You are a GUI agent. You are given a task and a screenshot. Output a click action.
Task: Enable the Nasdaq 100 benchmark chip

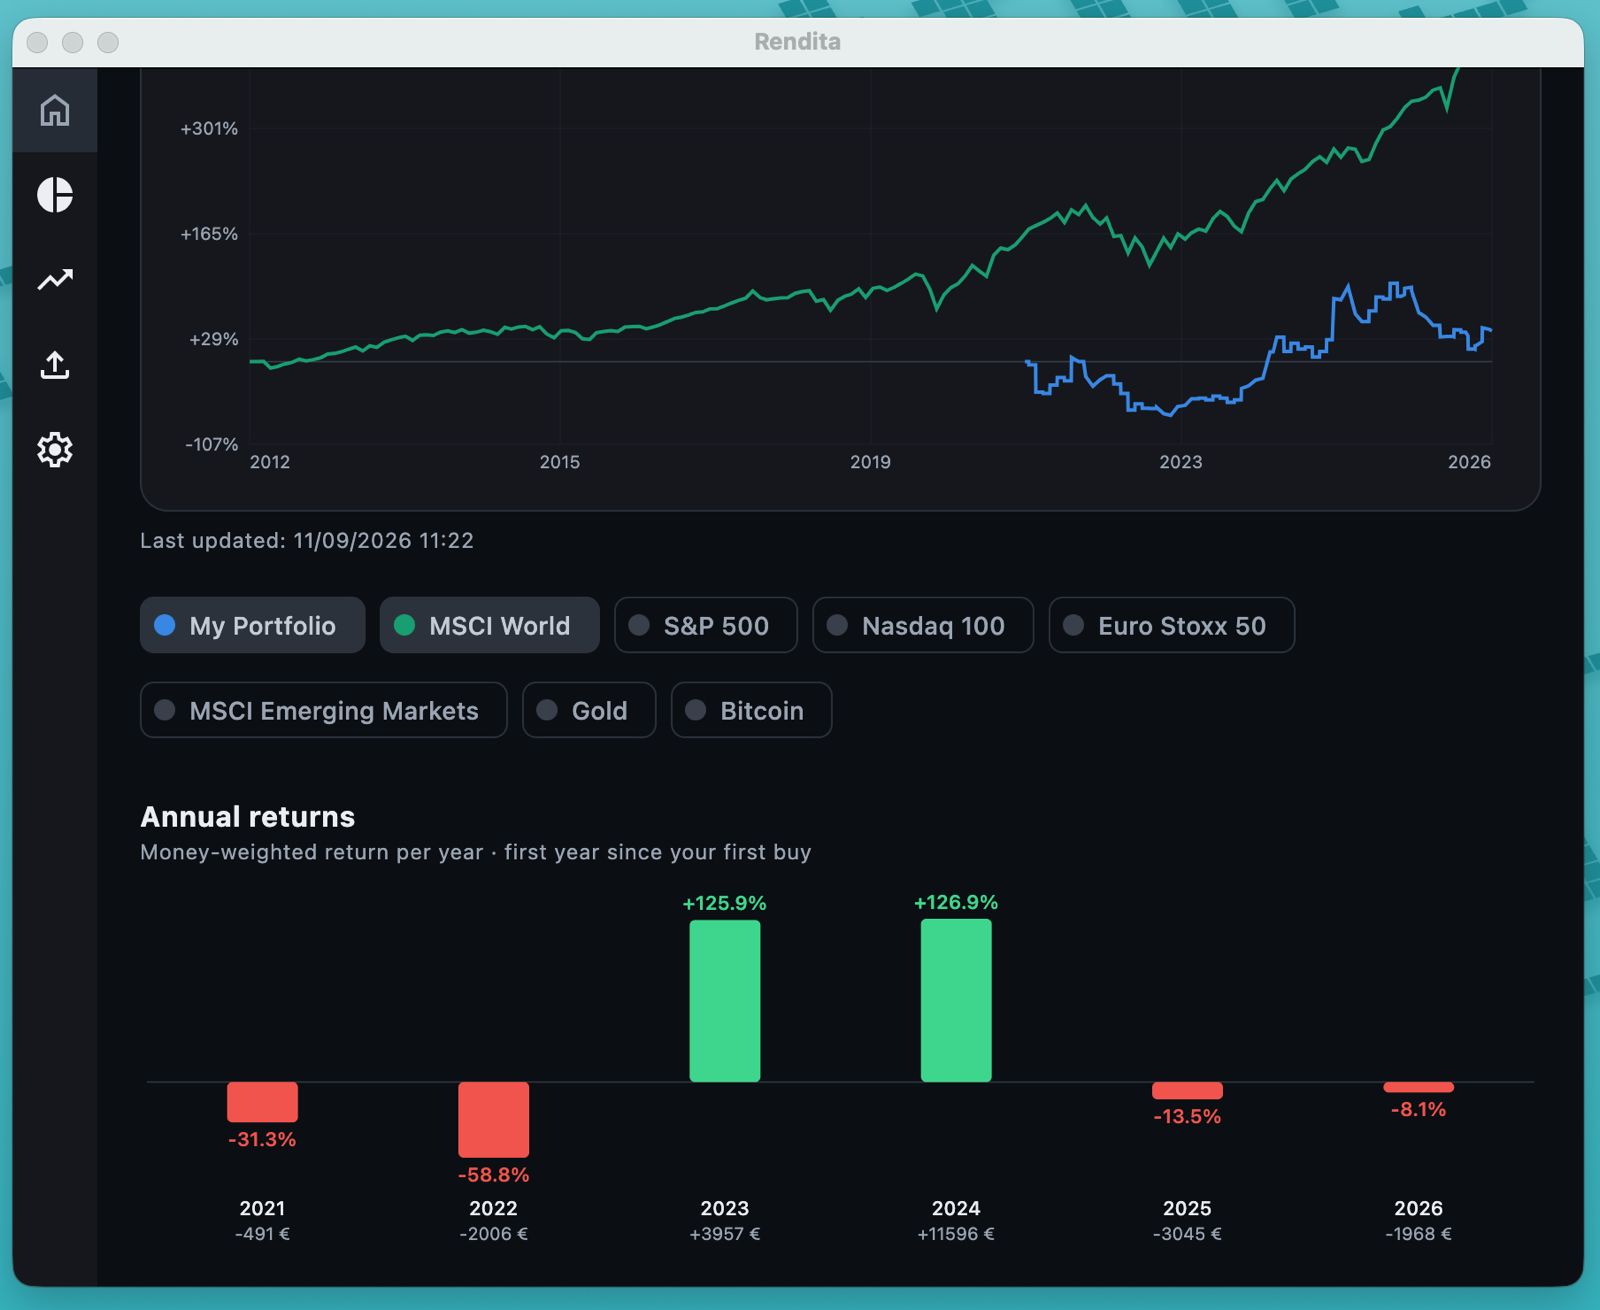(x=923, y=625)
